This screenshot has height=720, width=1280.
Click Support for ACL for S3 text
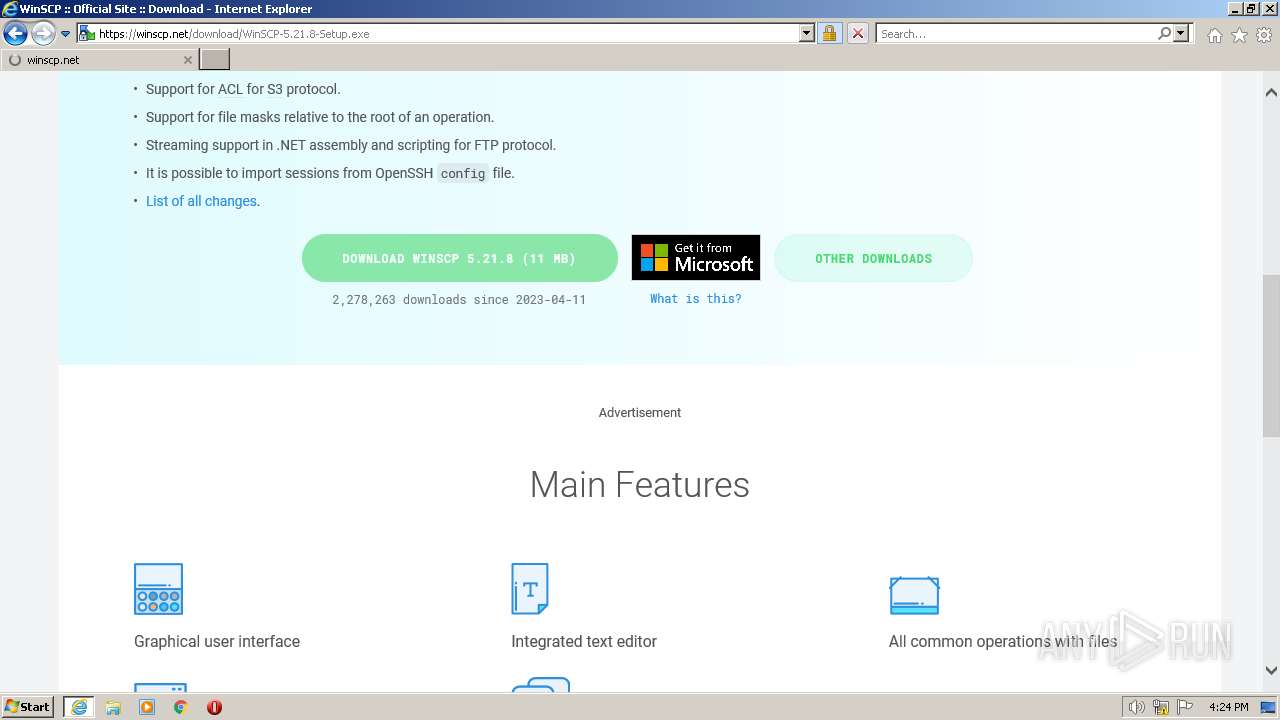pos(243,89)
